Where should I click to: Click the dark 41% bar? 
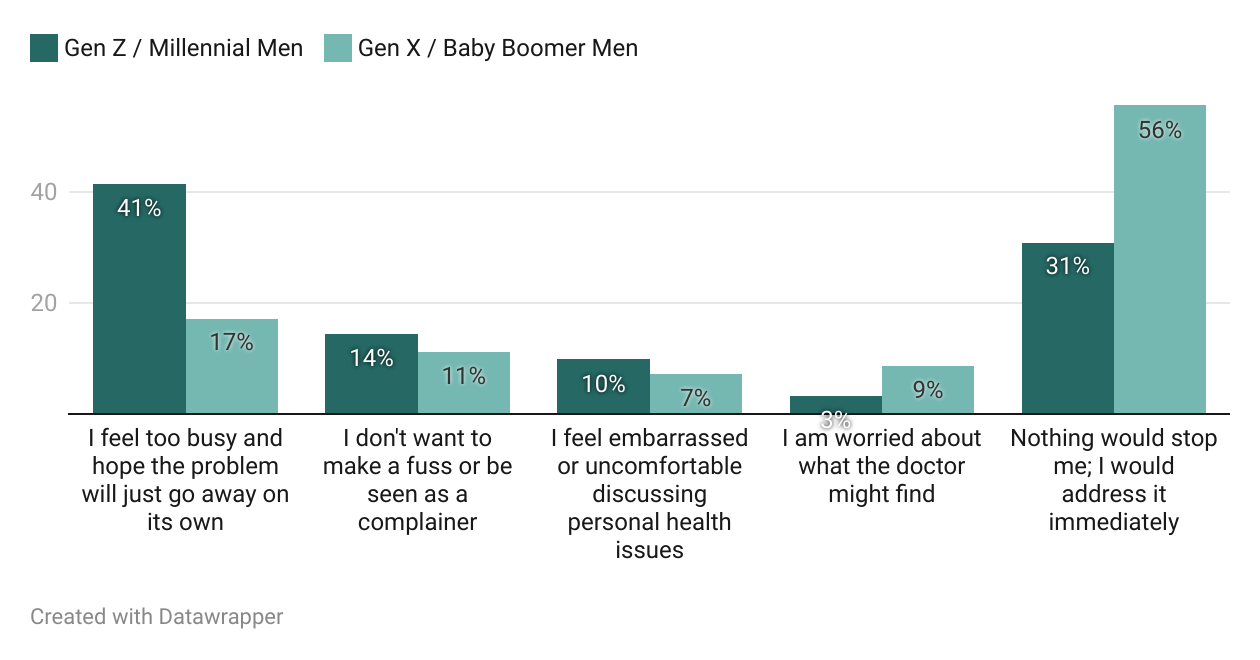click(139, 300)
